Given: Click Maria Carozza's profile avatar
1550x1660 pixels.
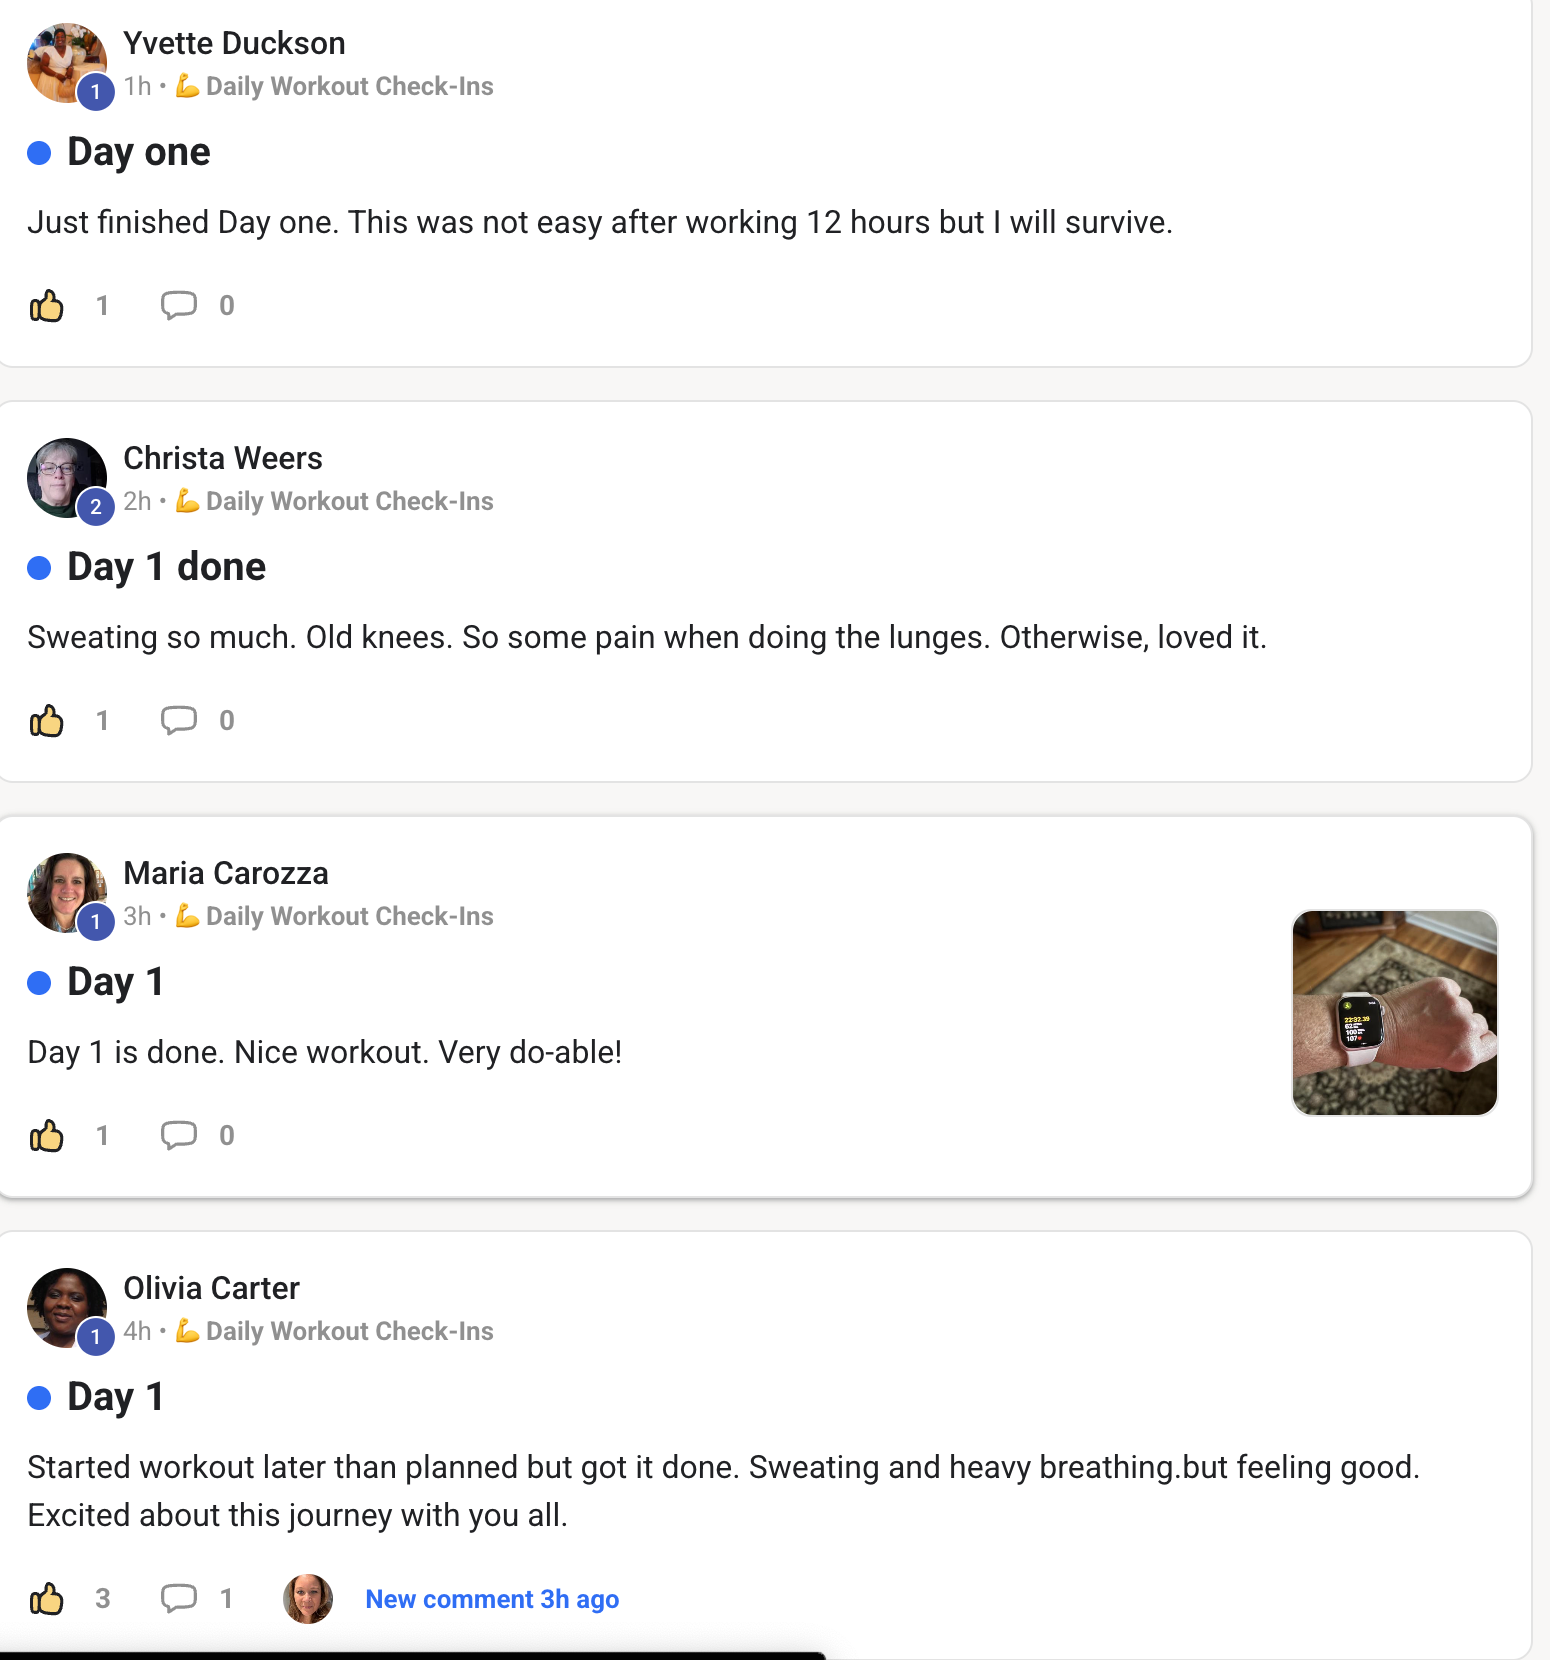Looking at the screenshot, I should click(66, 893).
